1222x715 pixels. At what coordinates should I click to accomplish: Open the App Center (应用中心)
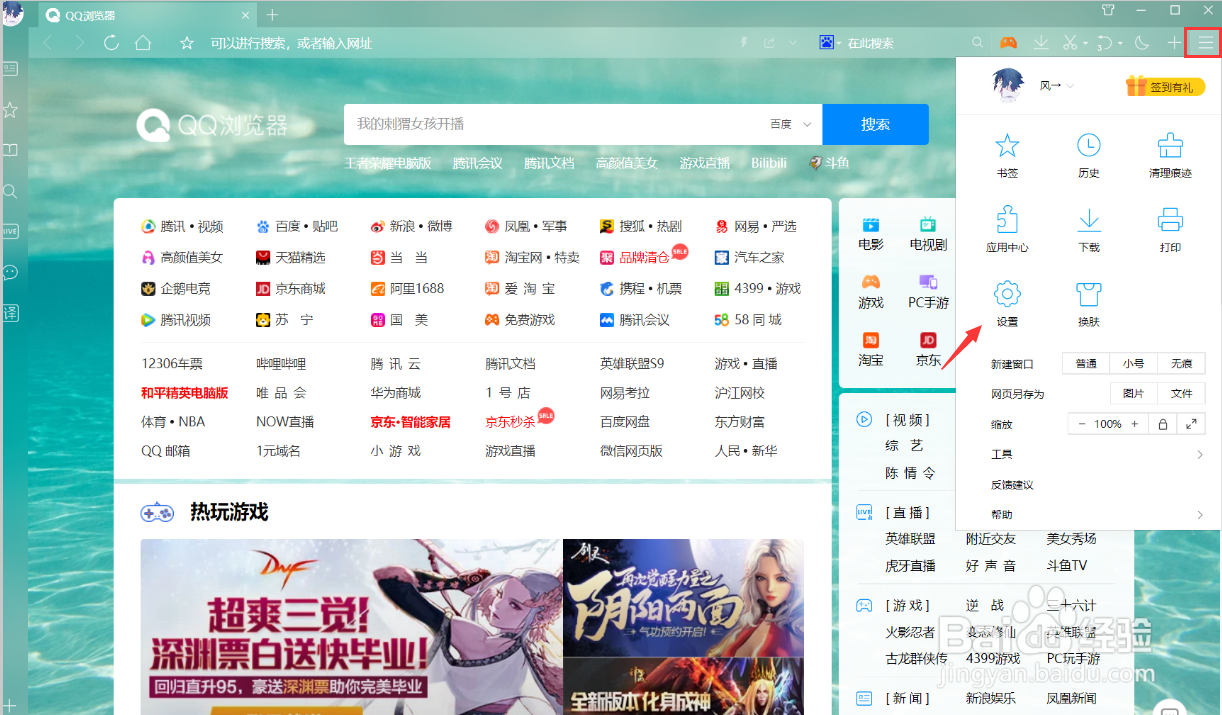point(1007,229)
